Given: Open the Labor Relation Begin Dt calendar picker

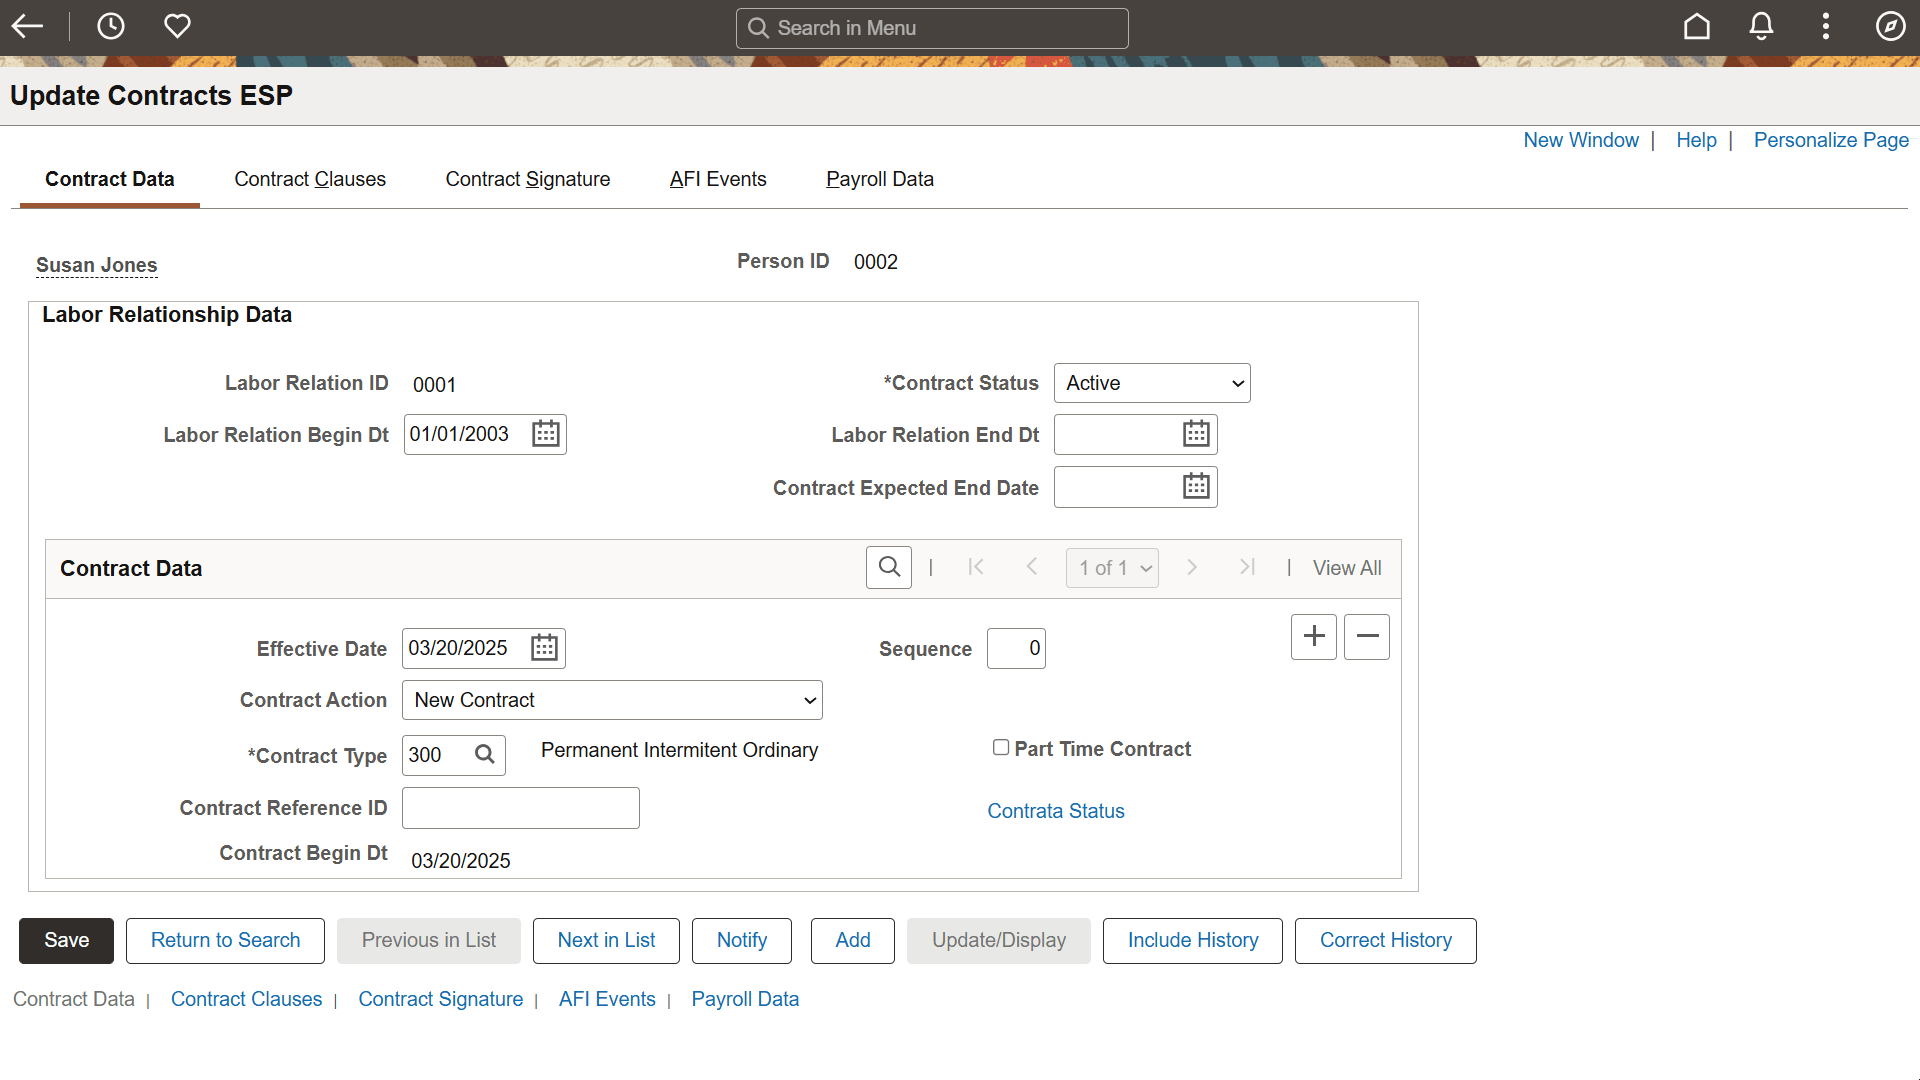Looking at the screenshot, I should [545, 433].
